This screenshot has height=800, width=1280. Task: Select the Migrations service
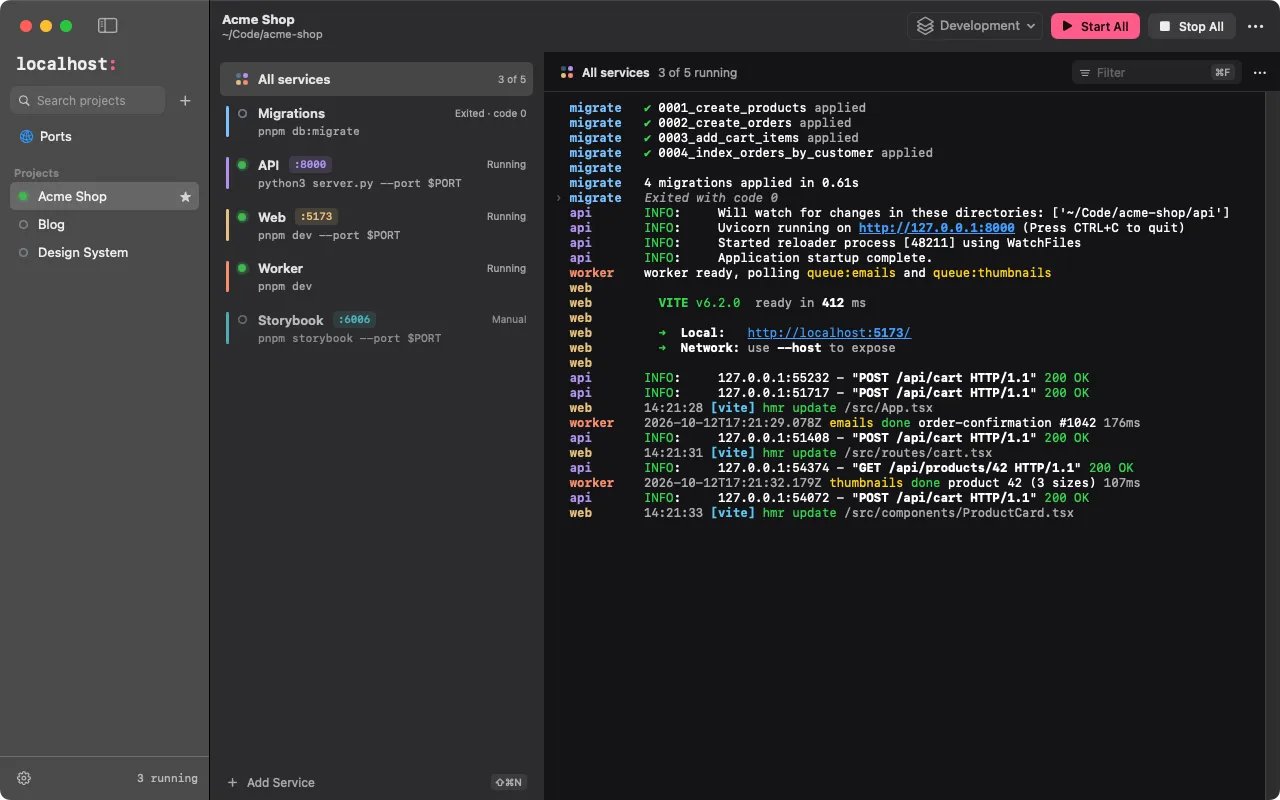376,121
